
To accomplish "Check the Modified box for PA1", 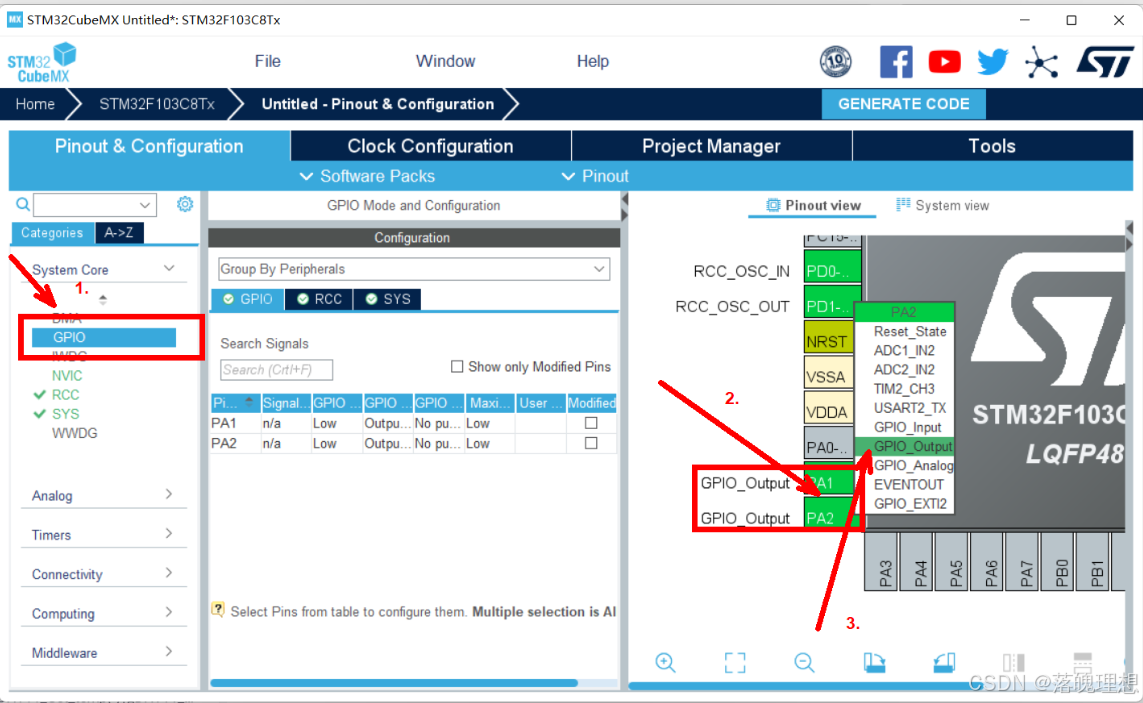I will click(x=591, y=423).
